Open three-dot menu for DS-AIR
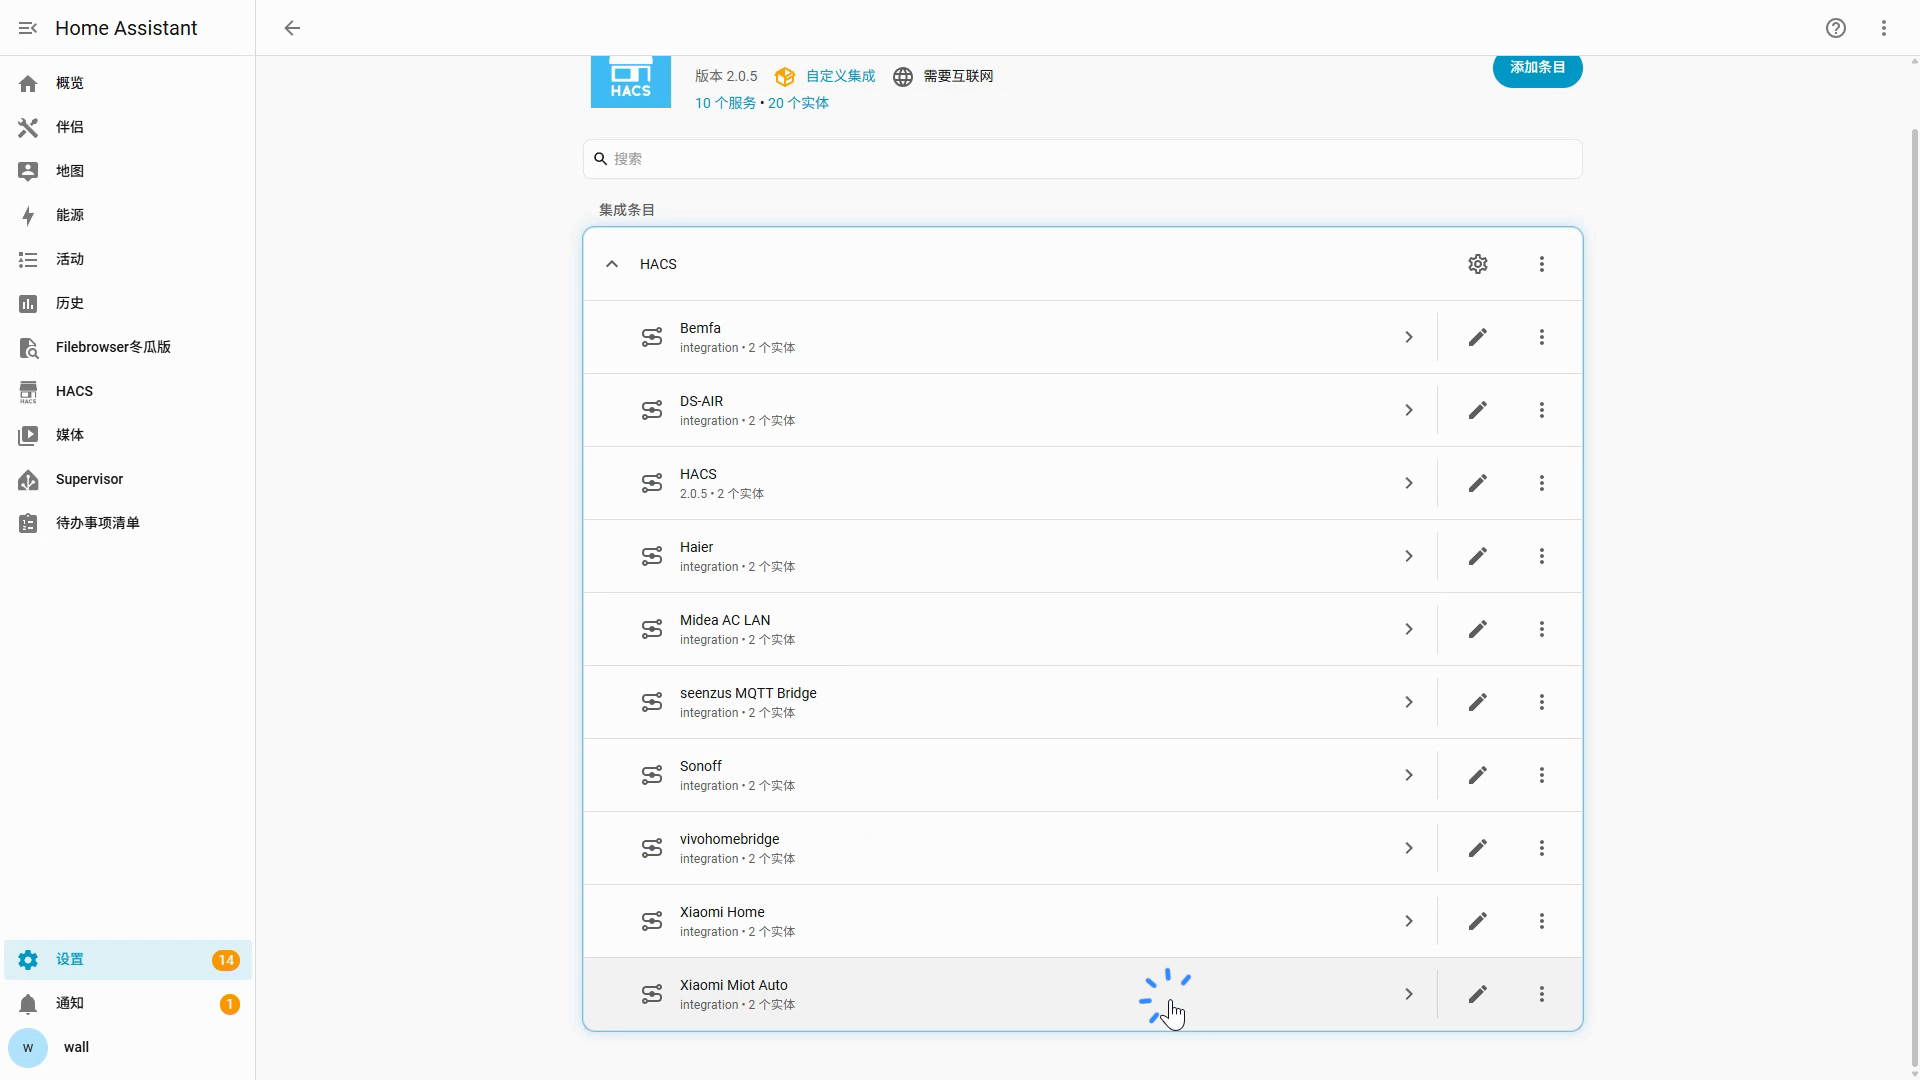1920x1080 pixels. tap(1542, 410)
